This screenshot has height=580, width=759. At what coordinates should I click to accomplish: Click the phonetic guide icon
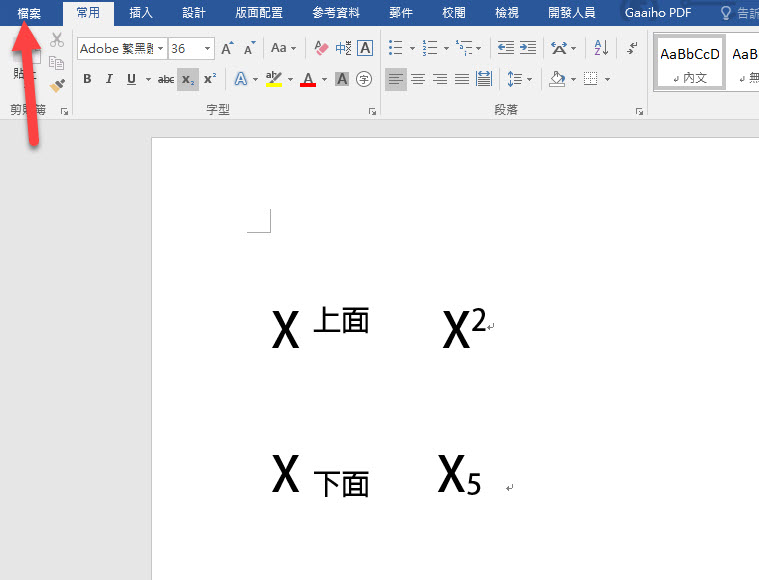[343, 48]
